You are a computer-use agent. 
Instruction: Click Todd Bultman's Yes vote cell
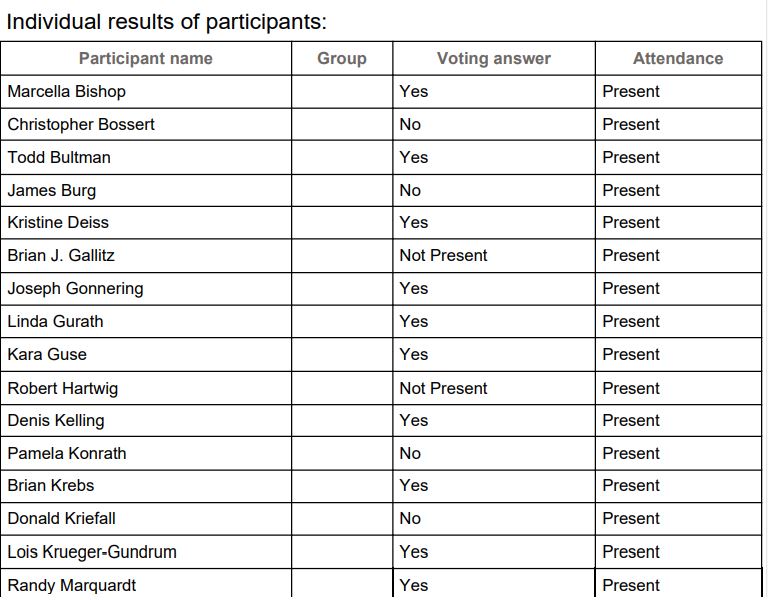(x=413, y=157)
